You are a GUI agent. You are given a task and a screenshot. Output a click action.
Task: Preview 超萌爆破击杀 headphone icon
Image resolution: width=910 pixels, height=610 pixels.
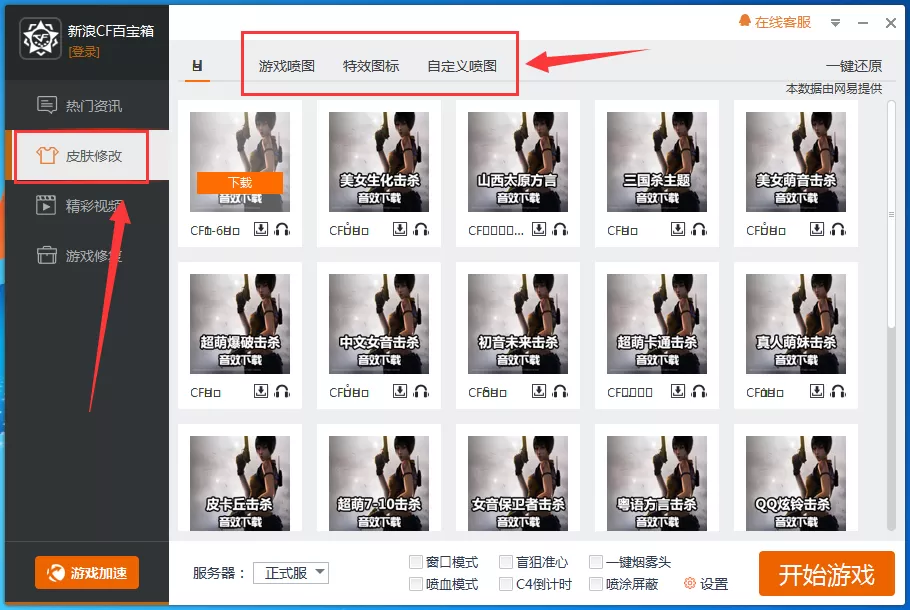[282, 391]
